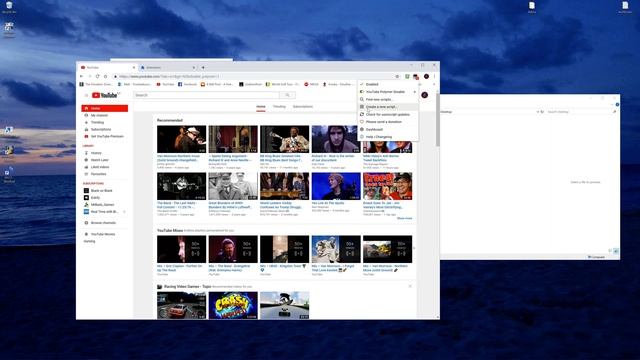Click the Chrome home button
This screenshot has width=640, height=360.
[105, 76]
